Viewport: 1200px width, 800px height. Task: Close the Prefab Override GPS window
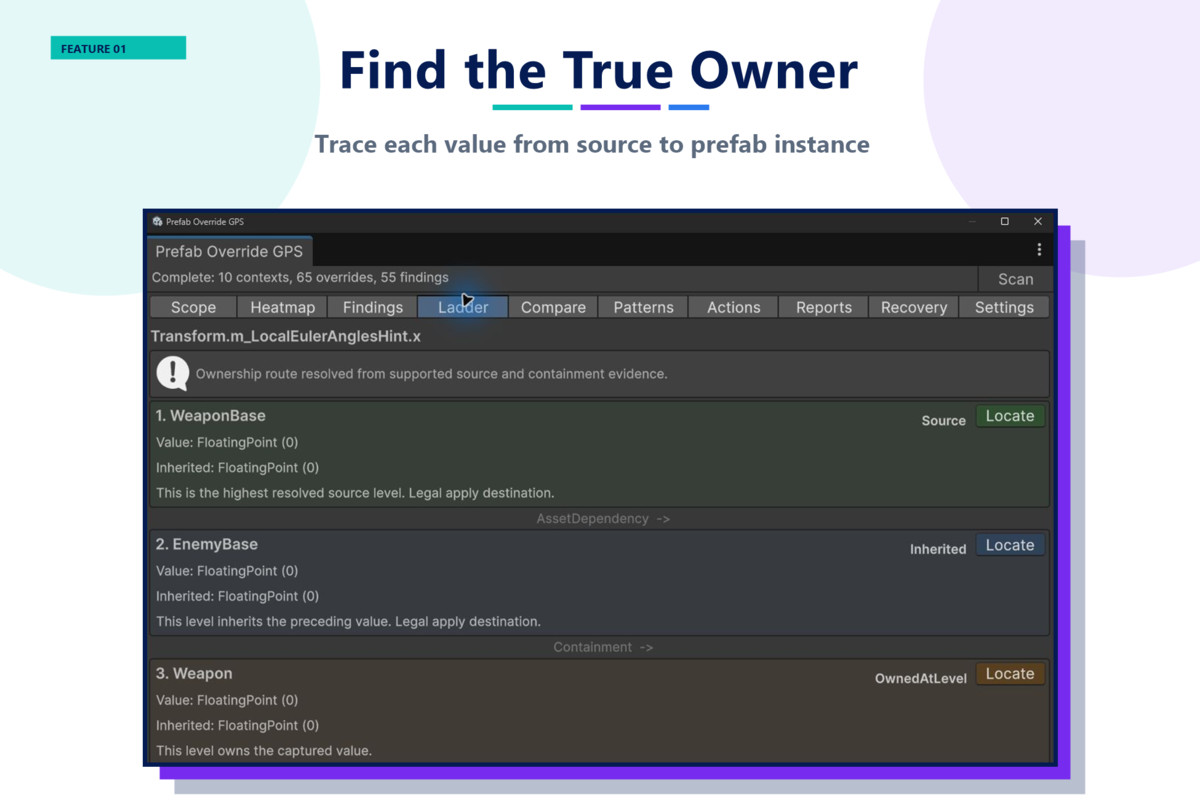[1037, 221]
